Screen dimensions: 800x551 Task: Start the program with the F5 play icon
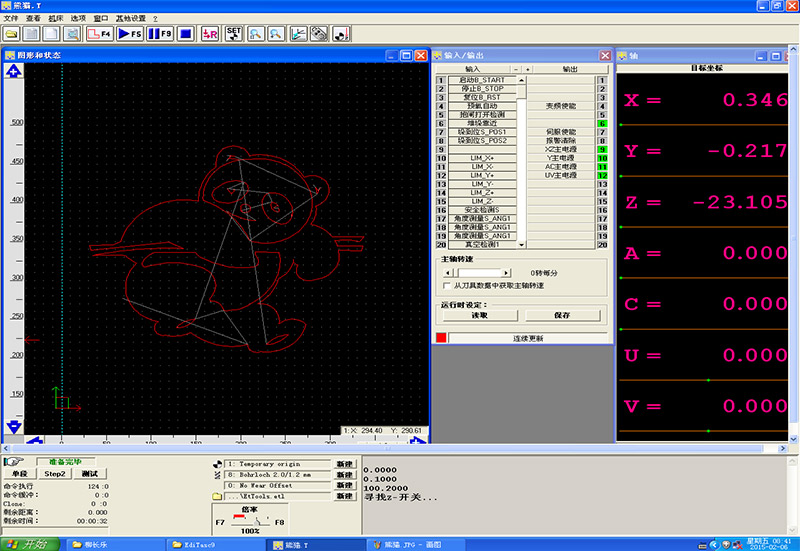[x=130, y=34]
